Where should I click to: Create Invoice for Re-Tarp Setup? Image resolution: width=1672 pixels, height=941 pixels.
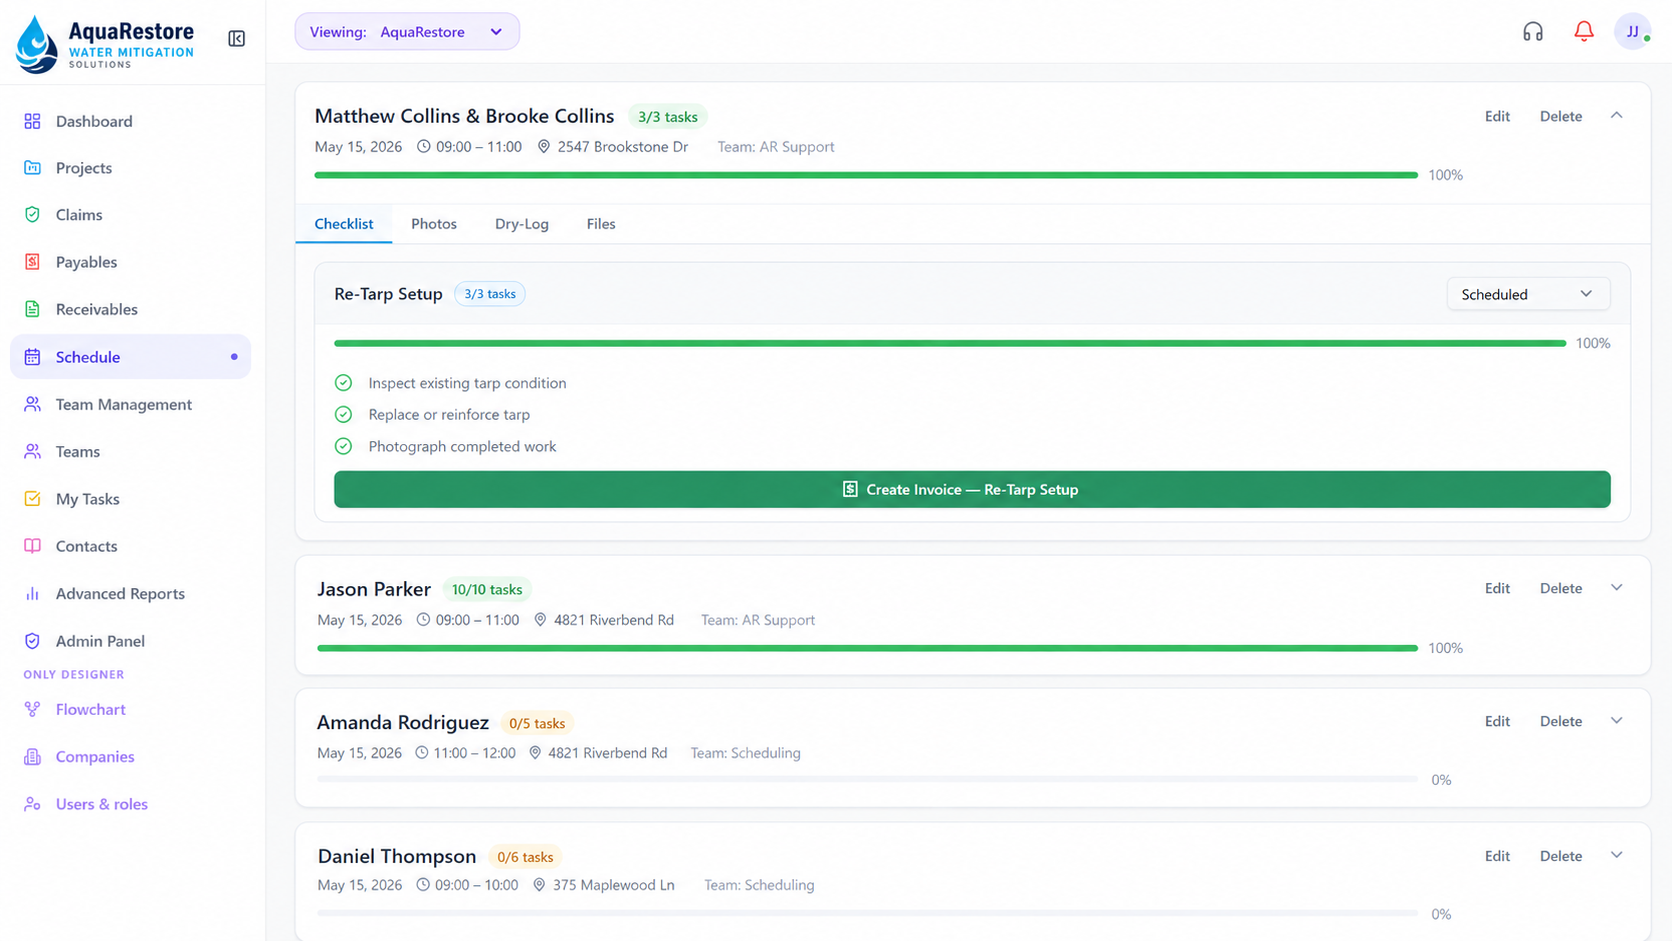[972, 489]
